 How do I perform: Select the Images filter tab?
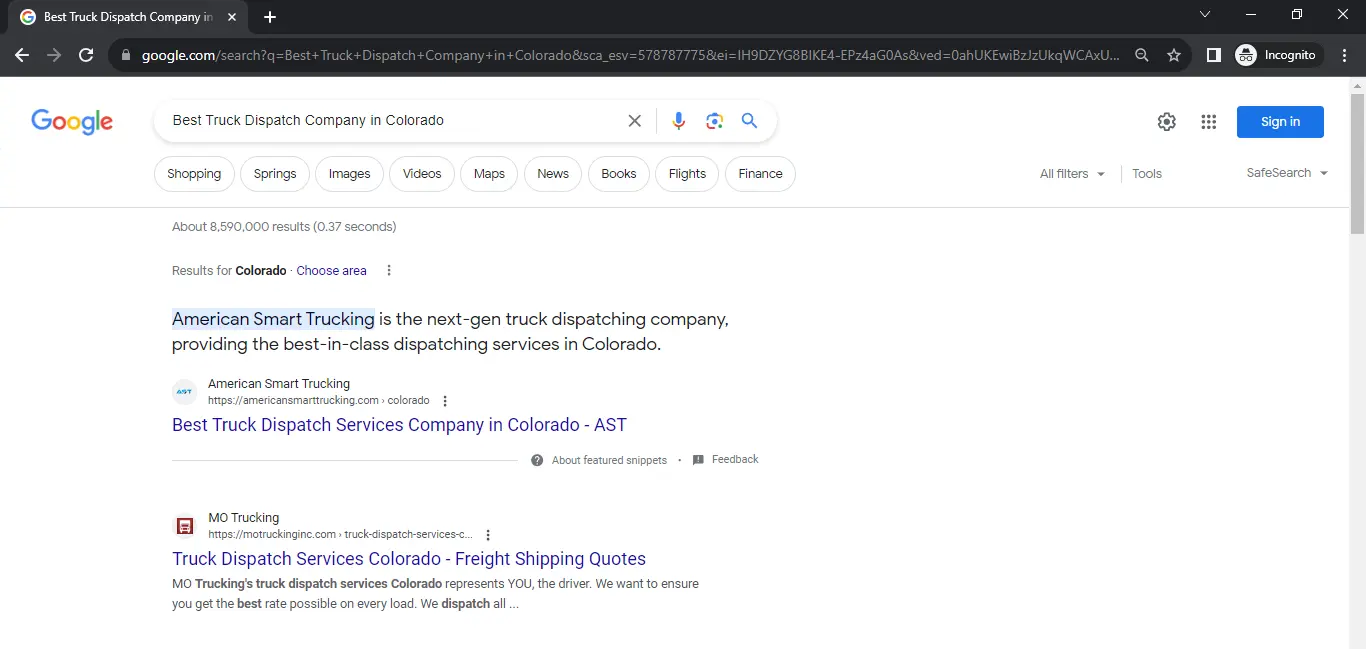[349, 174]
